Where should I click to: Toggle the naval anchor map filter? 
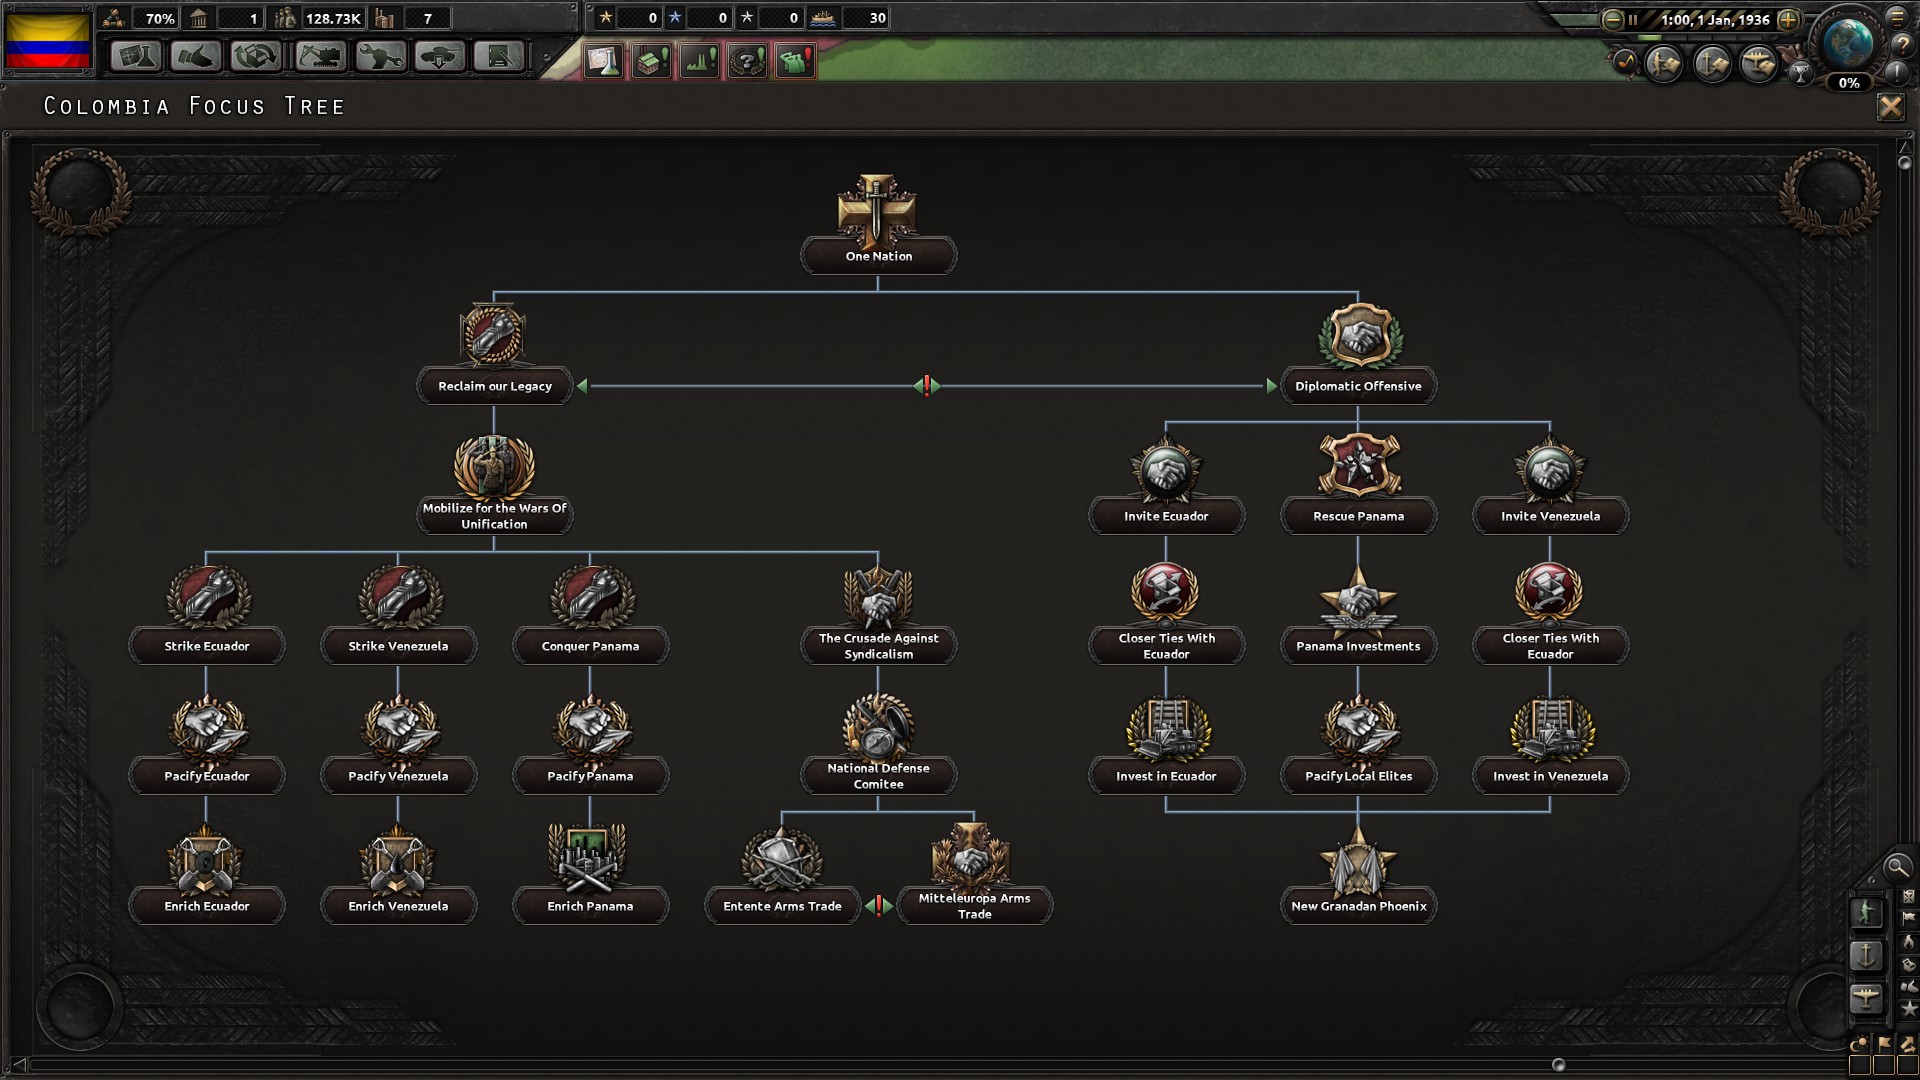(1866, 955)
